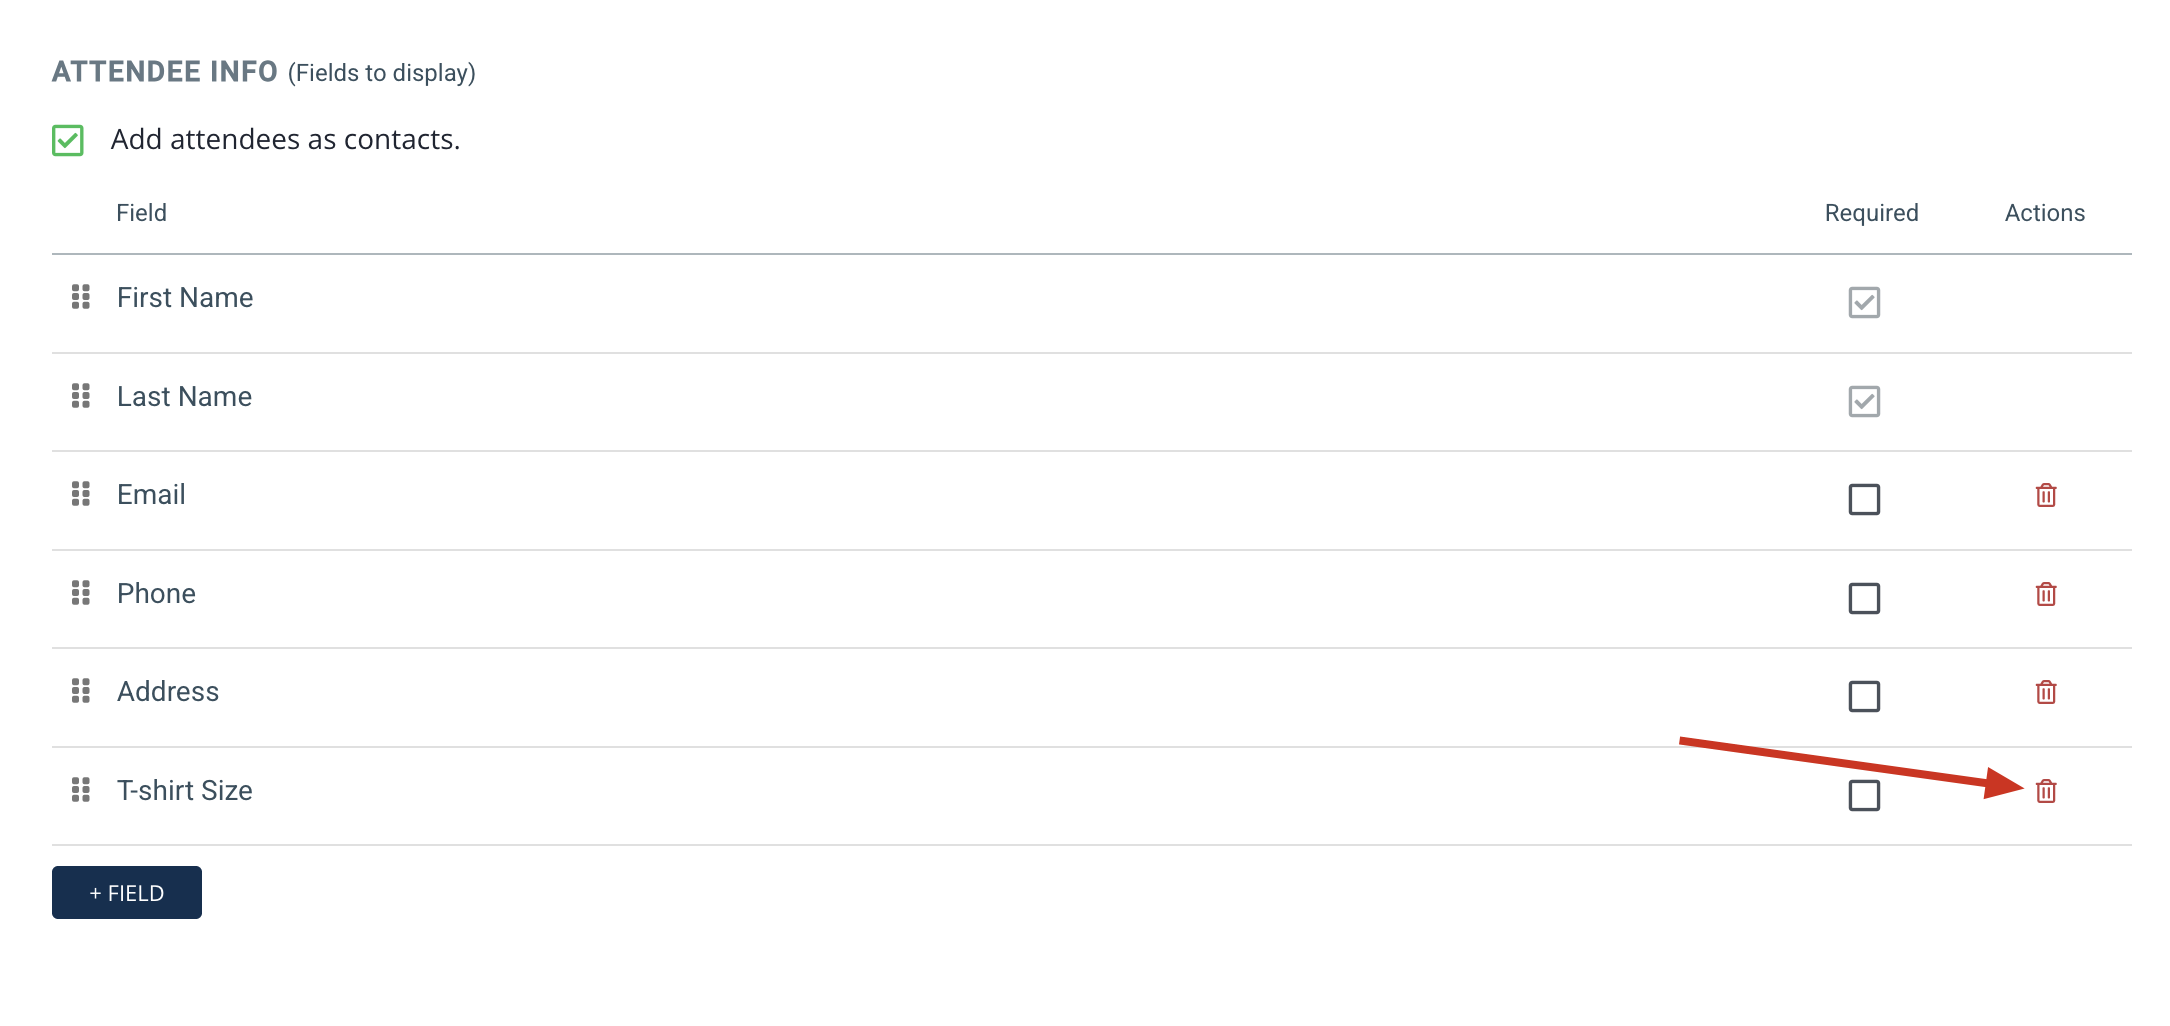Remove the Address field via trash icon

[2045, 692]
